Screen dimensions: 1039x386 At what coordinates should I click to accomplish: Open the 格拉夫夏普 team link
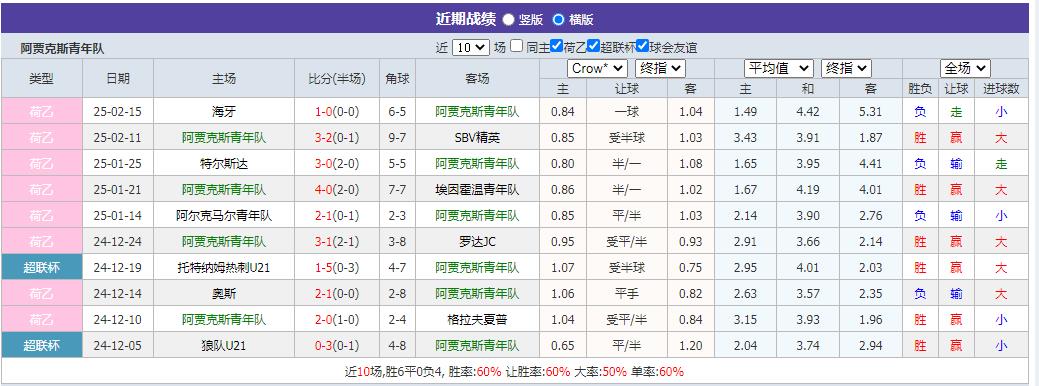point(477,320)
